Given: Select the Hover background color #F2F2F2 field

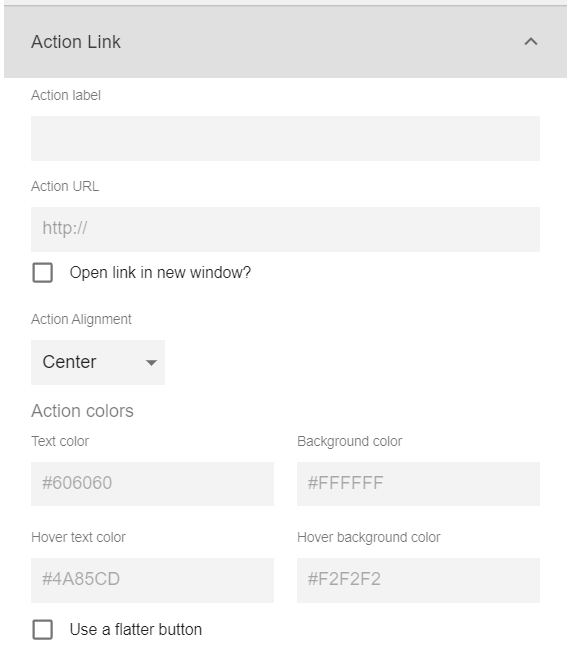Looking at the screenshot, I should coord(418,580).
